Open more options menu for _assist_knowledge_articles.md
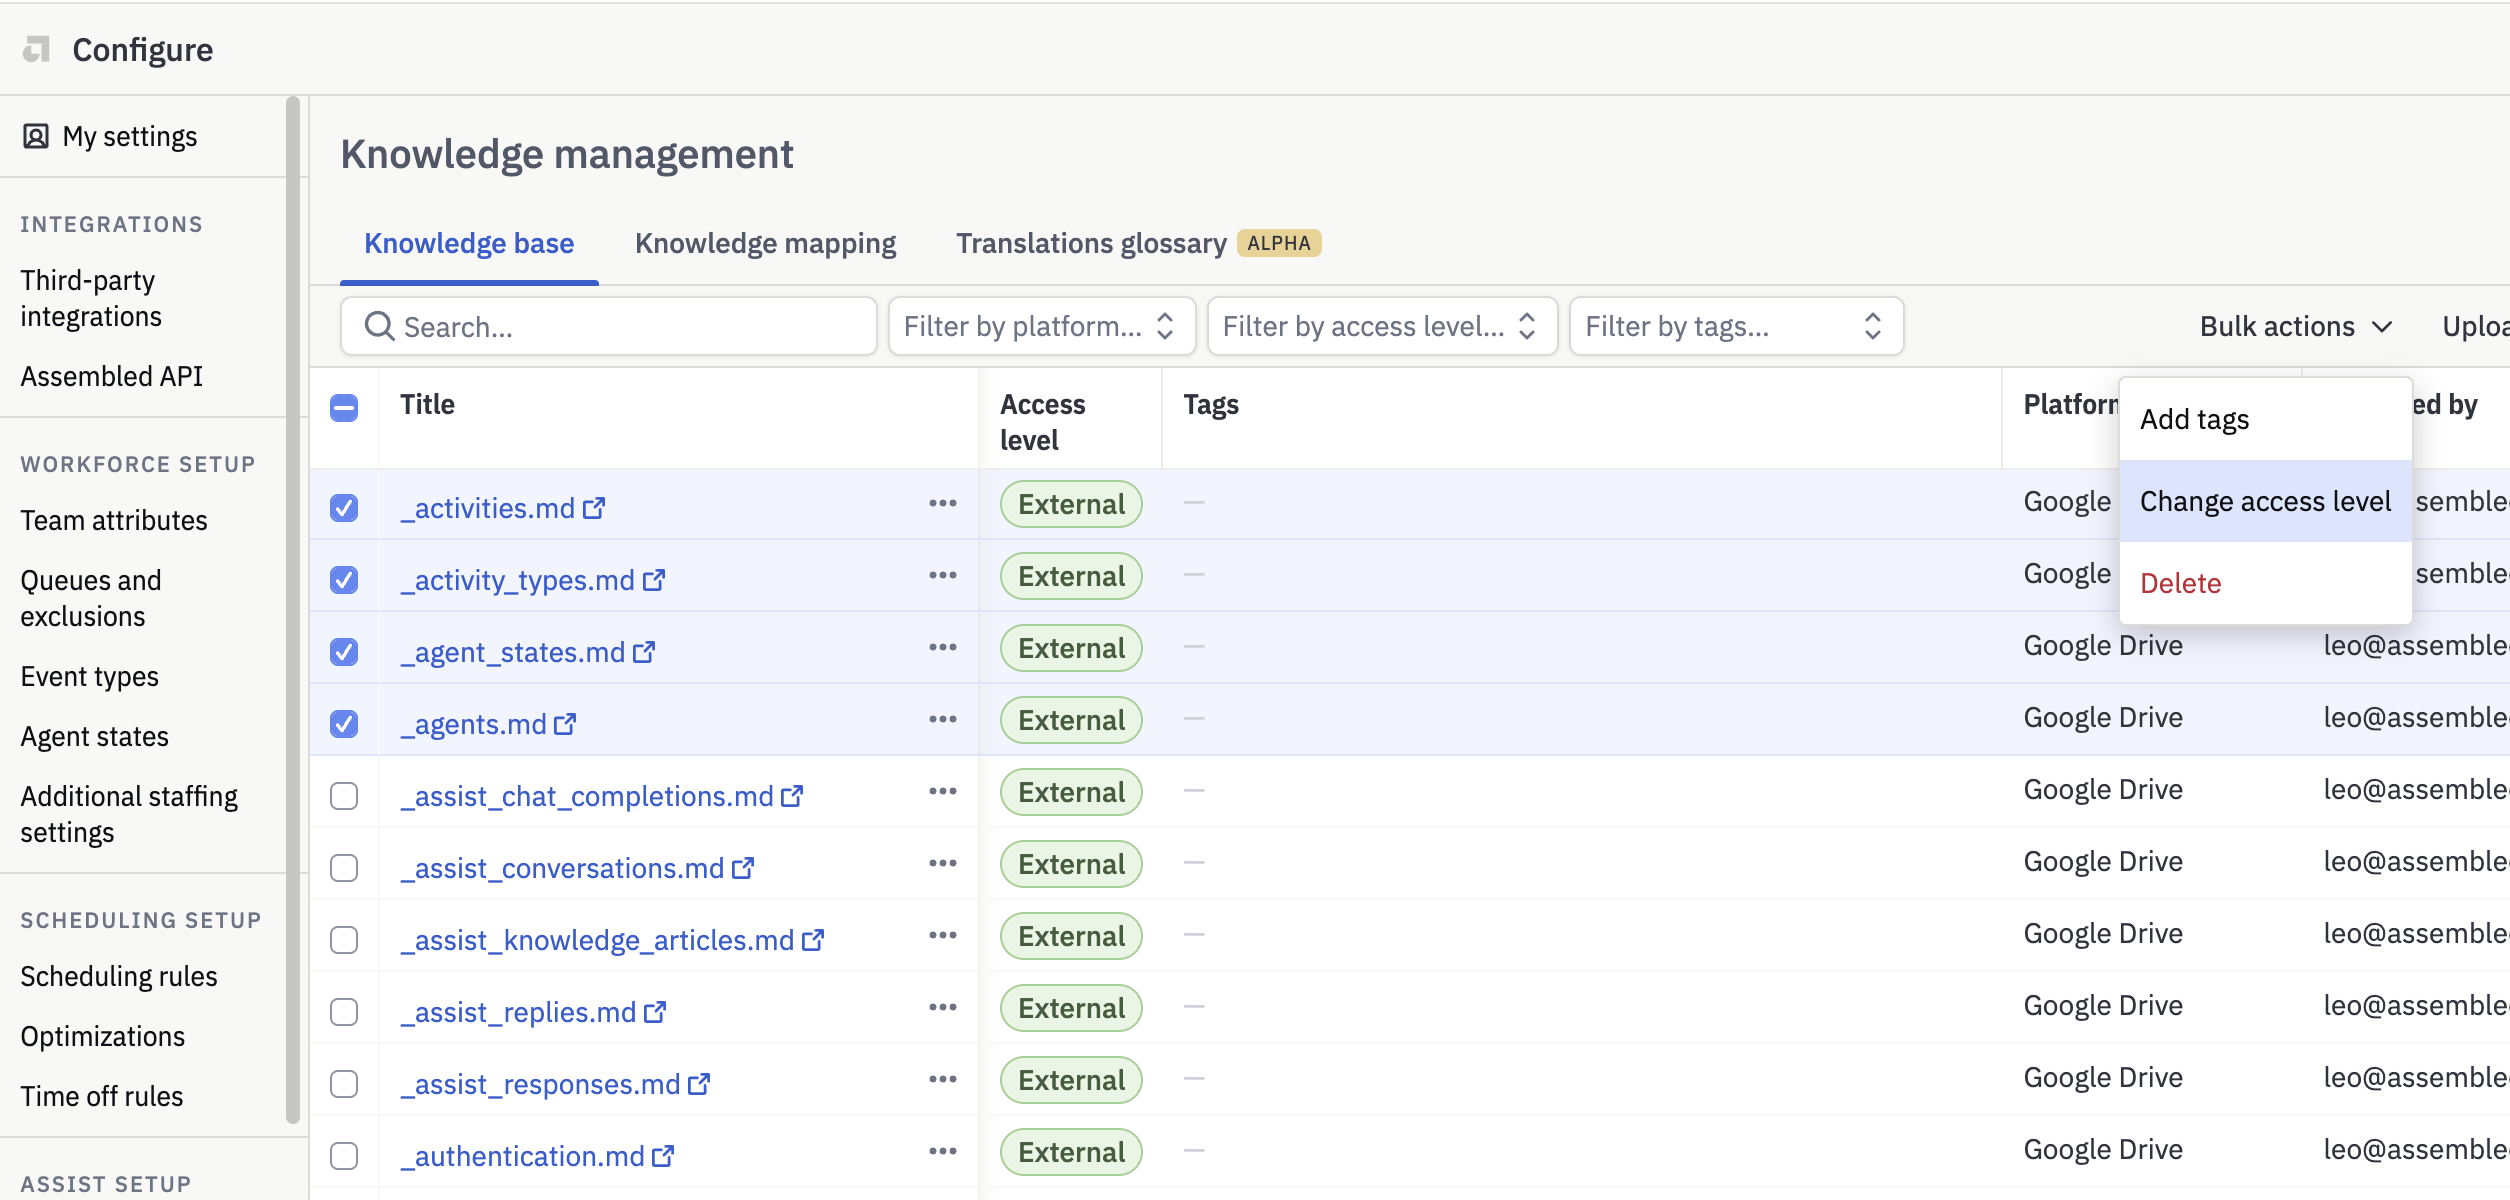The image size is (2510, 1200). (x=943, y=935)
